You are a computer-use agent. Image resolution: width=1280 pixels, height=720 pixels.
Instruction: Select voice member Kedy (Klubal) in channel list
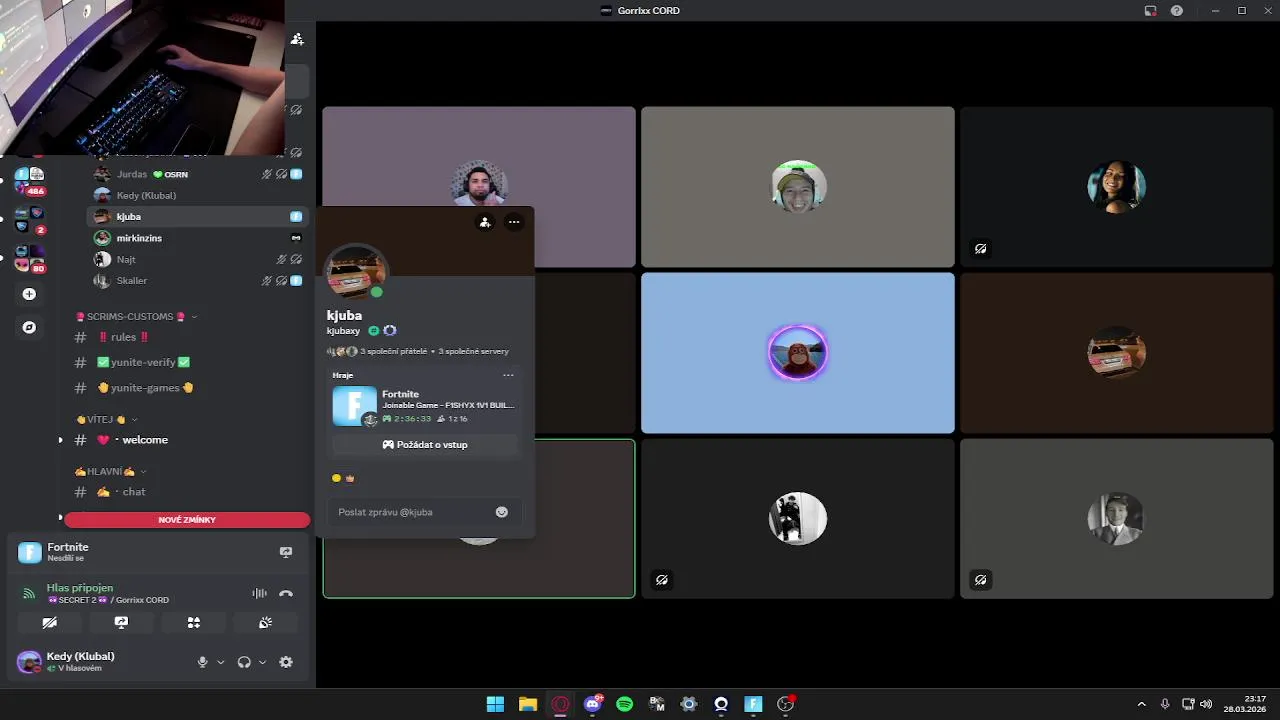pyautogui.click(x=196, y=195)
